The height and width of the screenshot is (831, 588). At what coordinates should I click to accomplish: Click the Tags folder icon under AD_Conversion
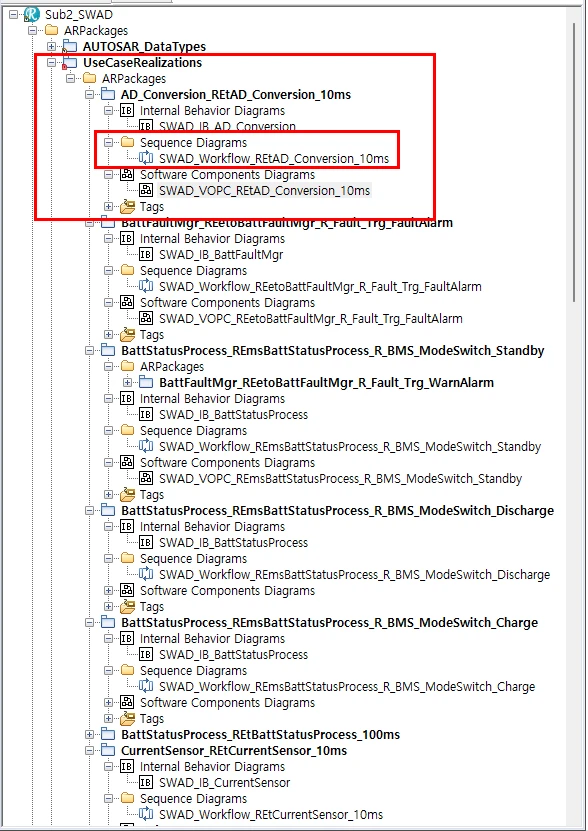tap(127, 206)
